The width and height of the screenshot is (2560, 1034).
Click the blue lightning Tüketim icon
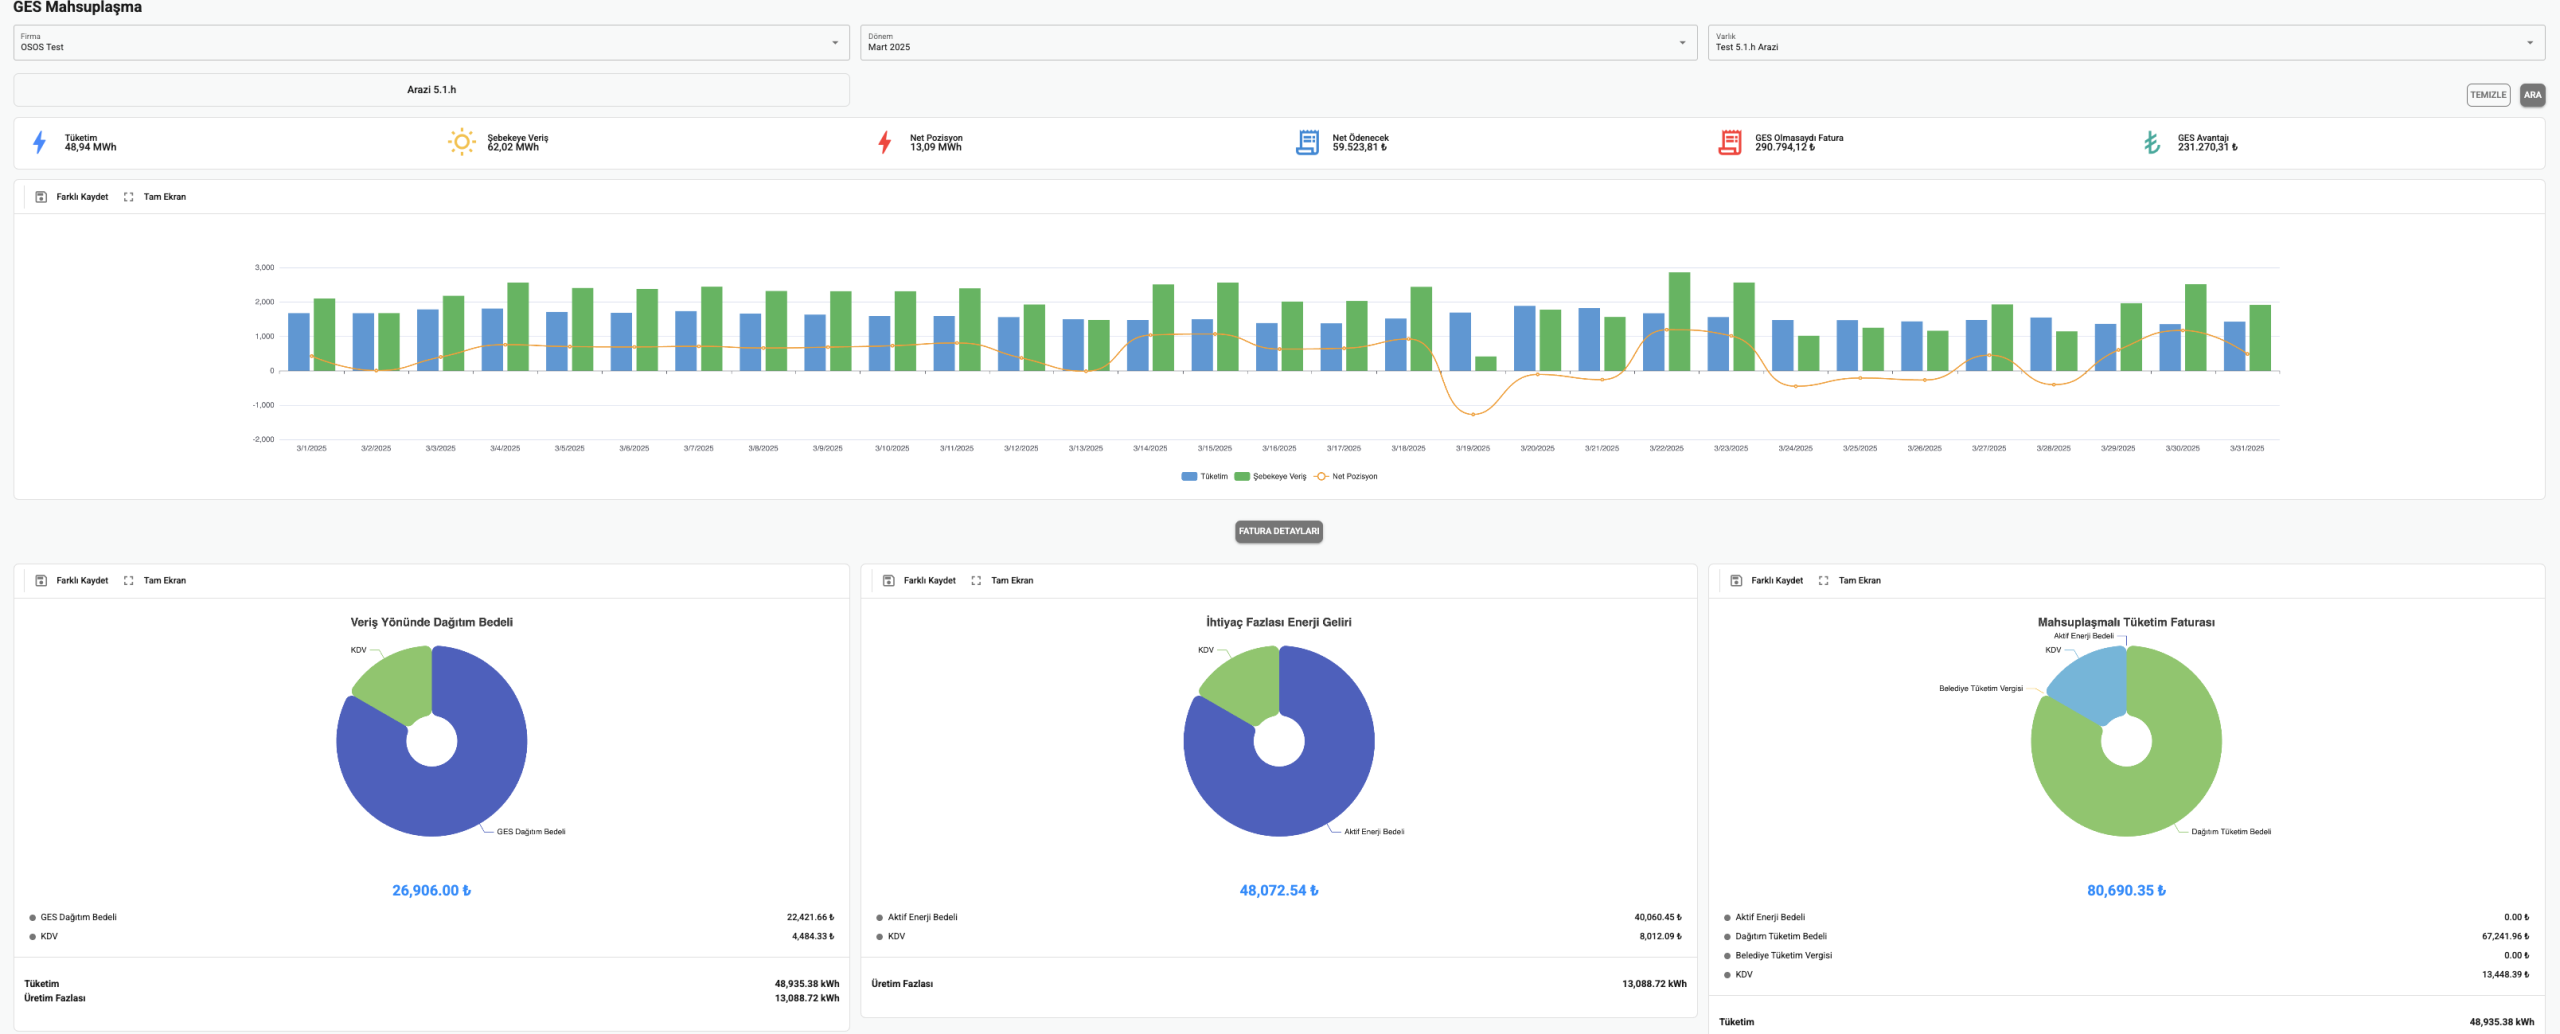pos(39,143)
